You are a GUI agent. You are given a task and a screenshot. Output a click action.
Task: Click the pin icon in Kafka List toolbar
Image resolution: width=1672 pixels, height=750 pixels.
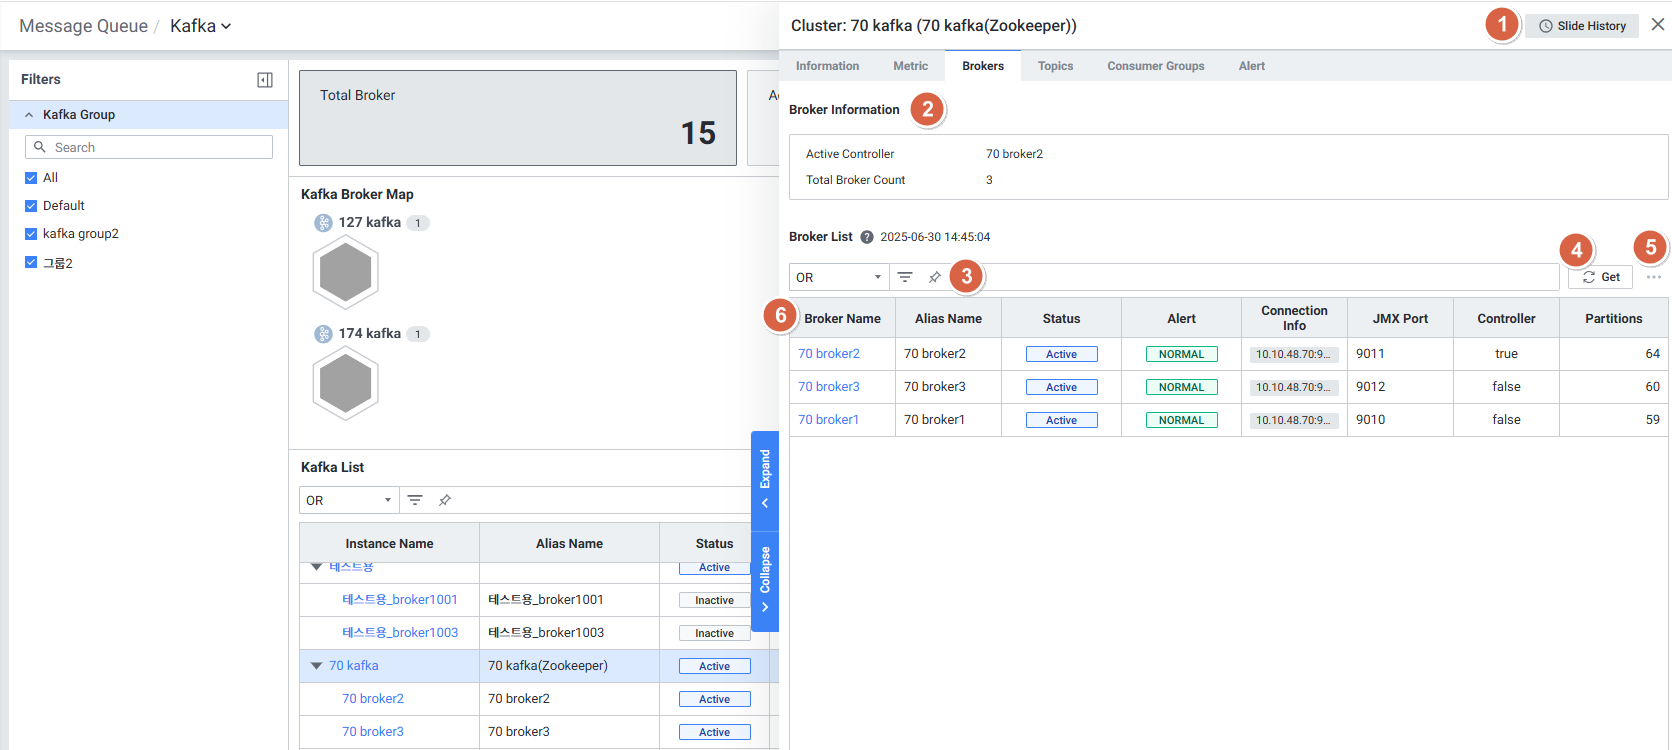445,500
